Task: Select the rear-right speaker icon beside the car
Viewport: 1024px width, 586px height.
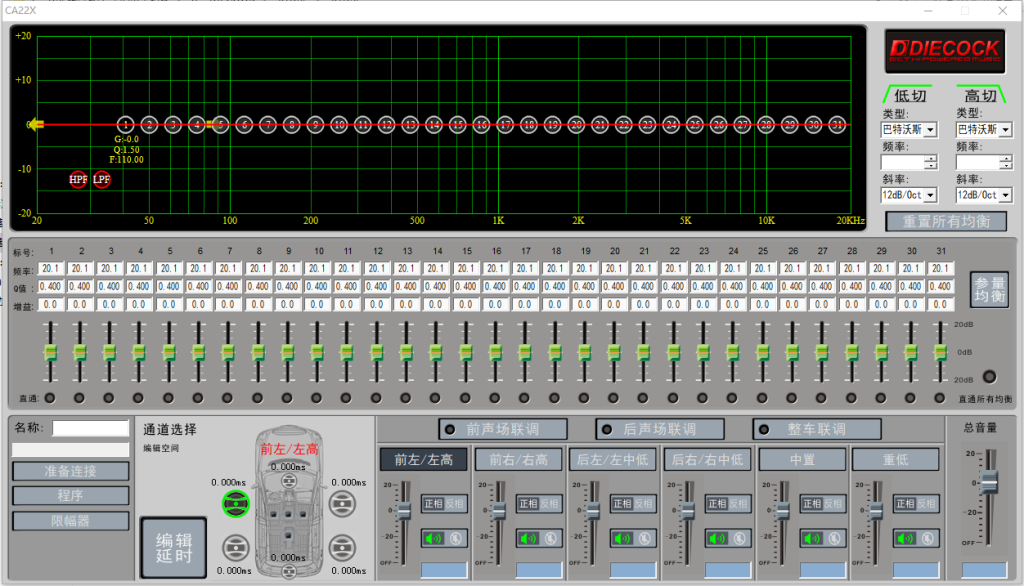Action: 342,548
